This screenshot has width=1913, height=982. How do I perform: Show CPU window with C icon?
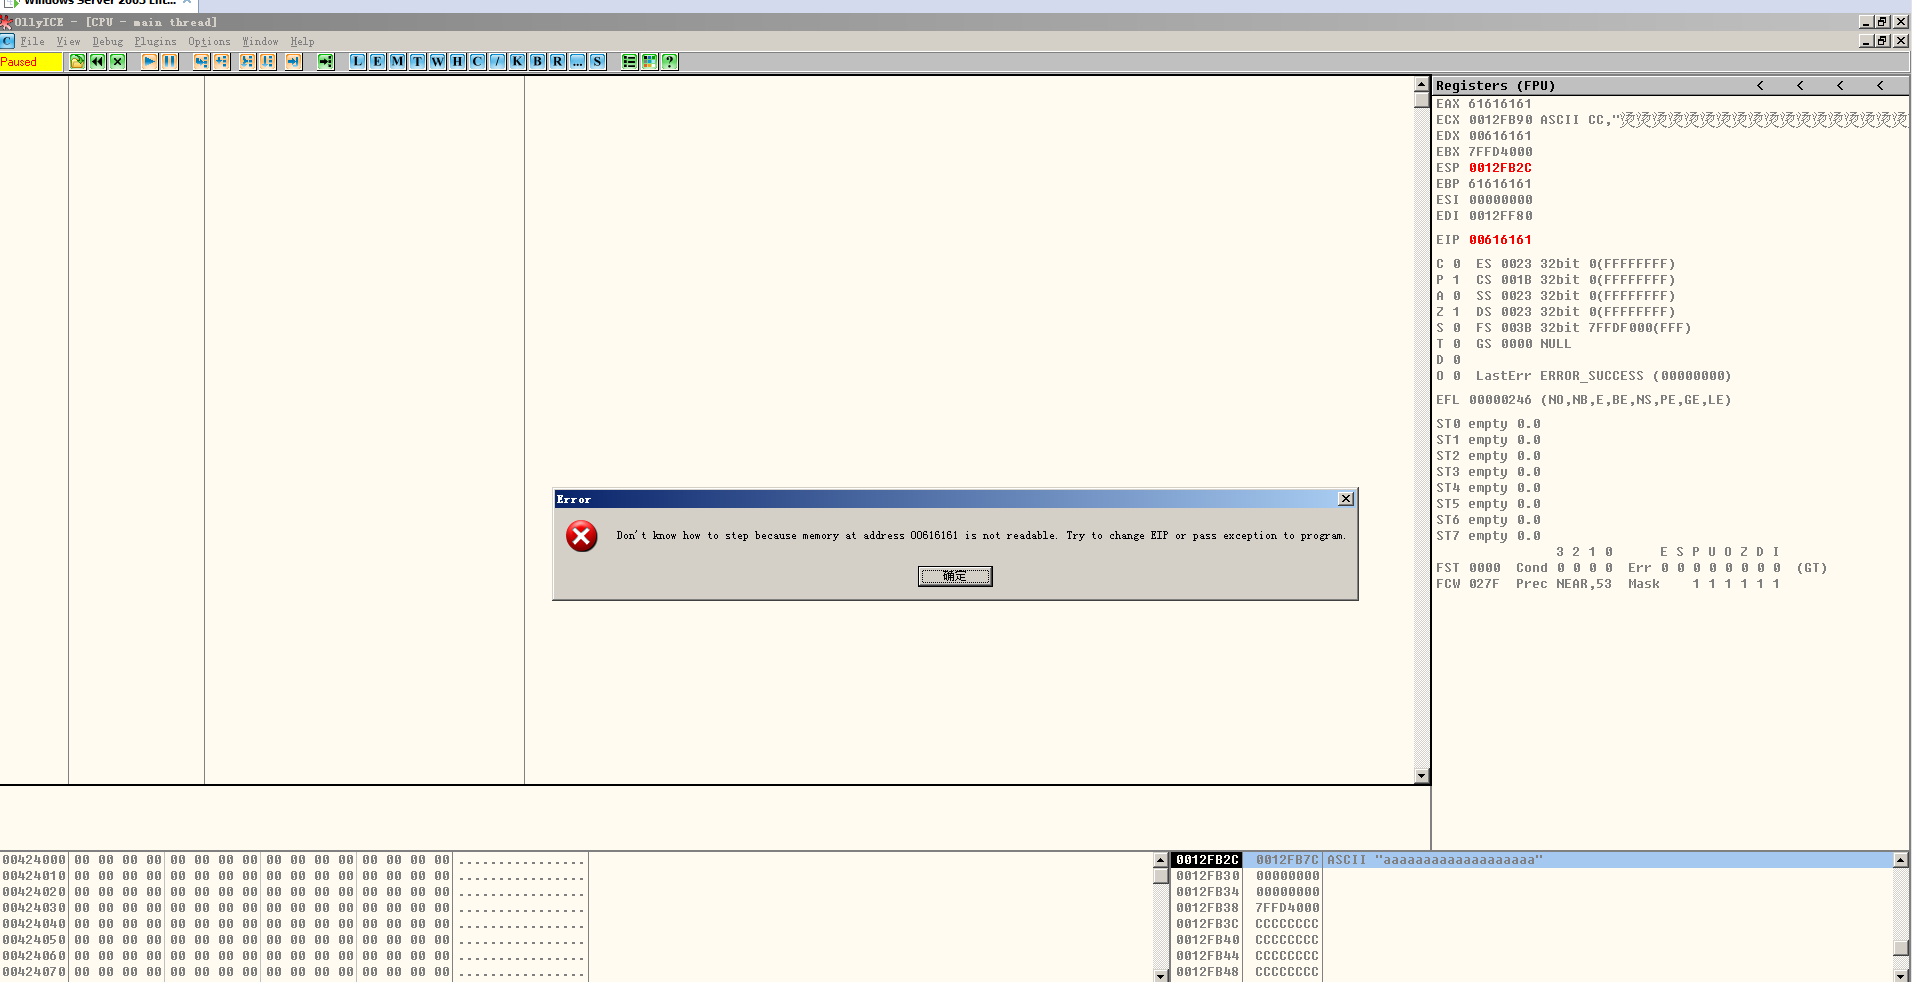(x=477, y=62)
